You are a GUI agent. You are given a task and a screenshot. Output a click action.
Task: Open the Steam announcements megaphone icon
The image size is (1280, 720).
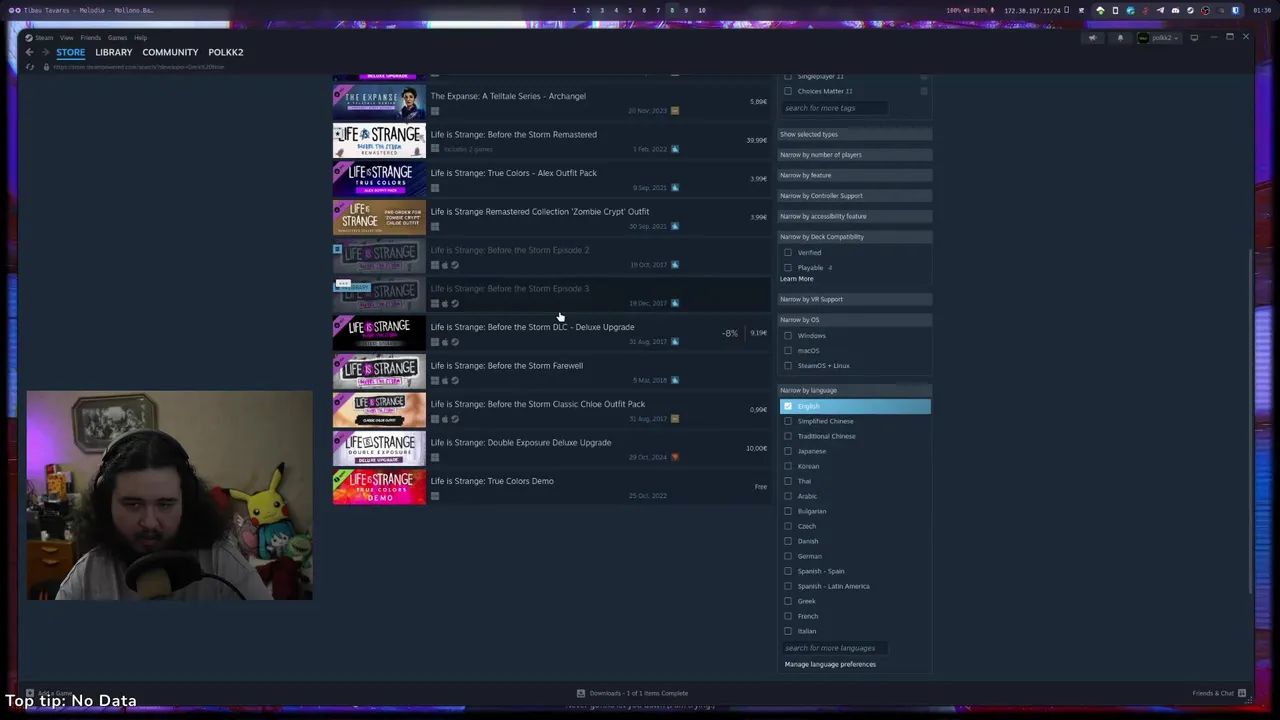(x=1093, y=38)
